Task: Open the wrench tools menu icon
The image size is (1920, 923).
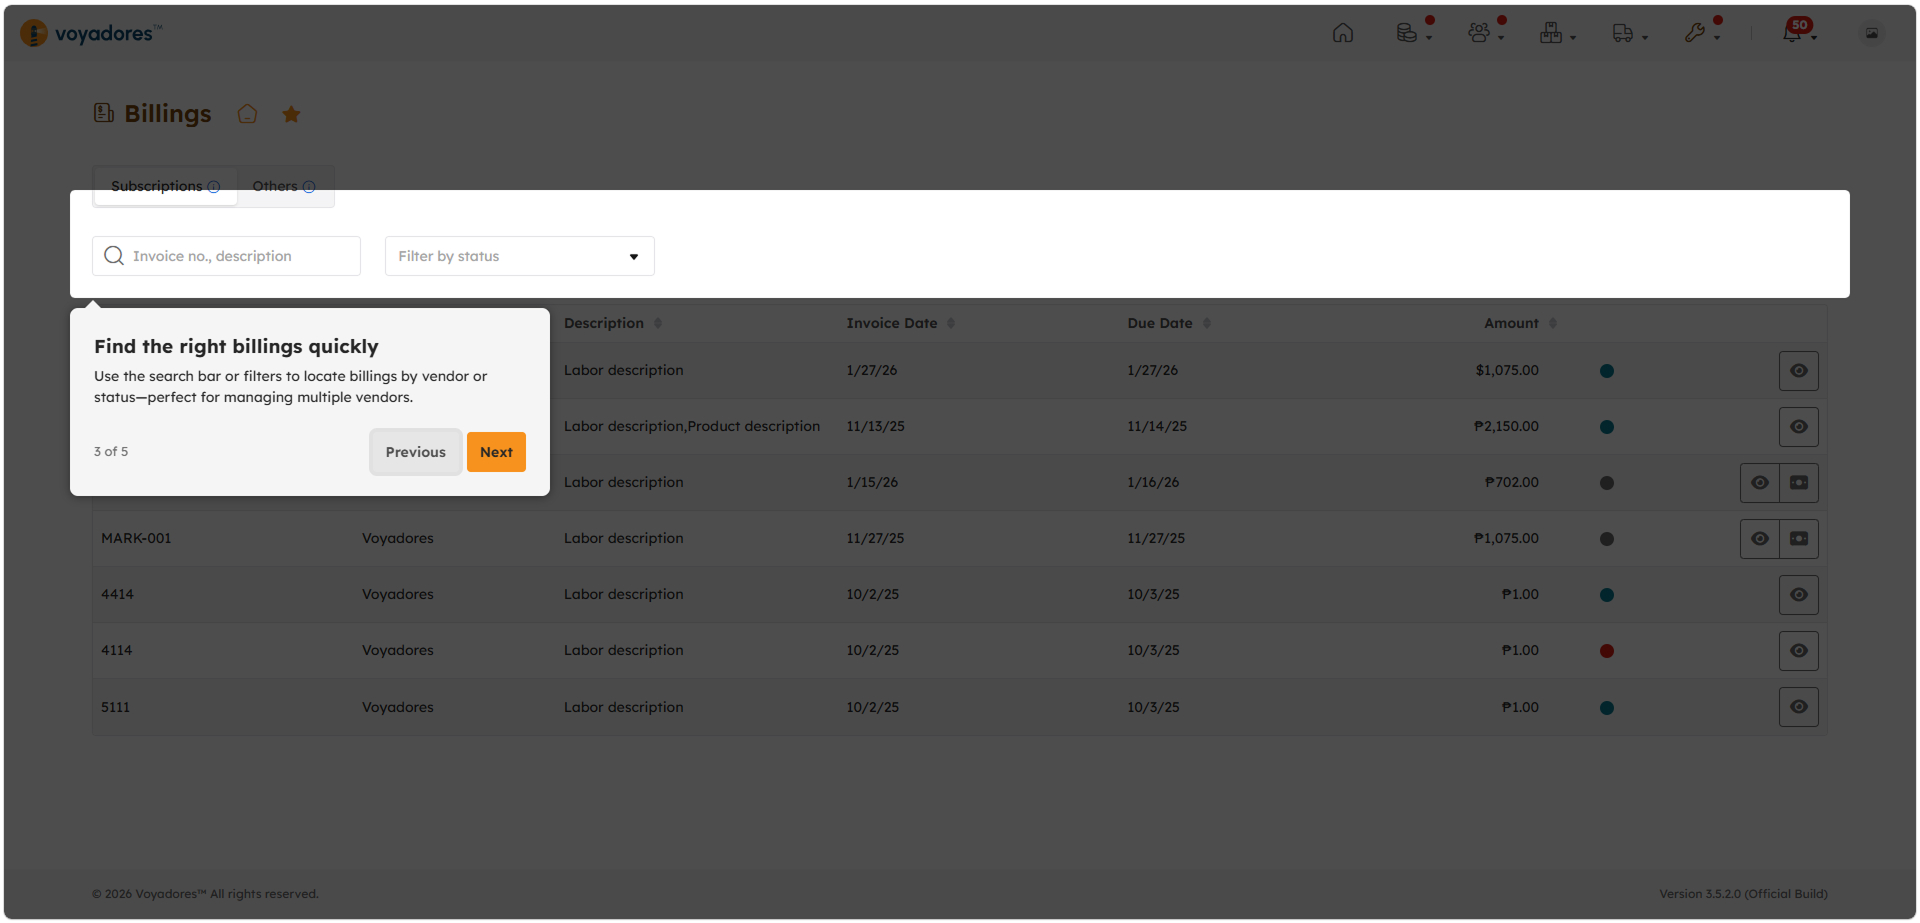Action: pos(1695,33)
